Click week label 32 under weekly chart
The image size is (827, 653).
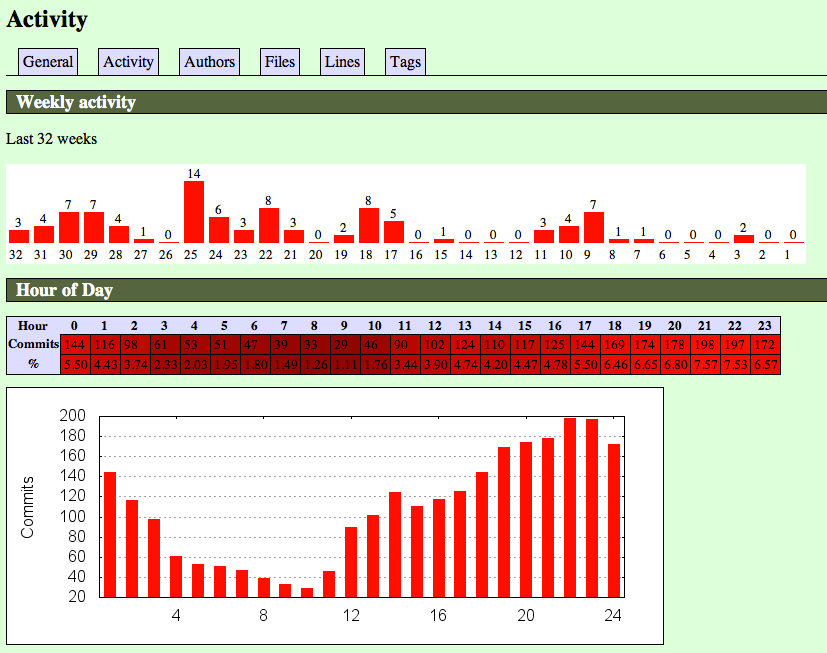pos(16,255)
